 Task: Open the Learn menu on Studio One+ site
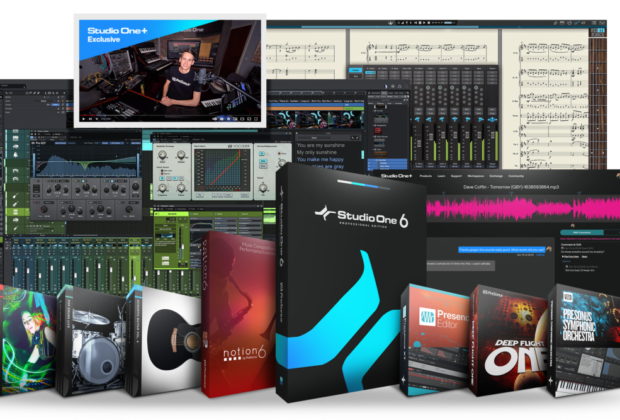441,176
